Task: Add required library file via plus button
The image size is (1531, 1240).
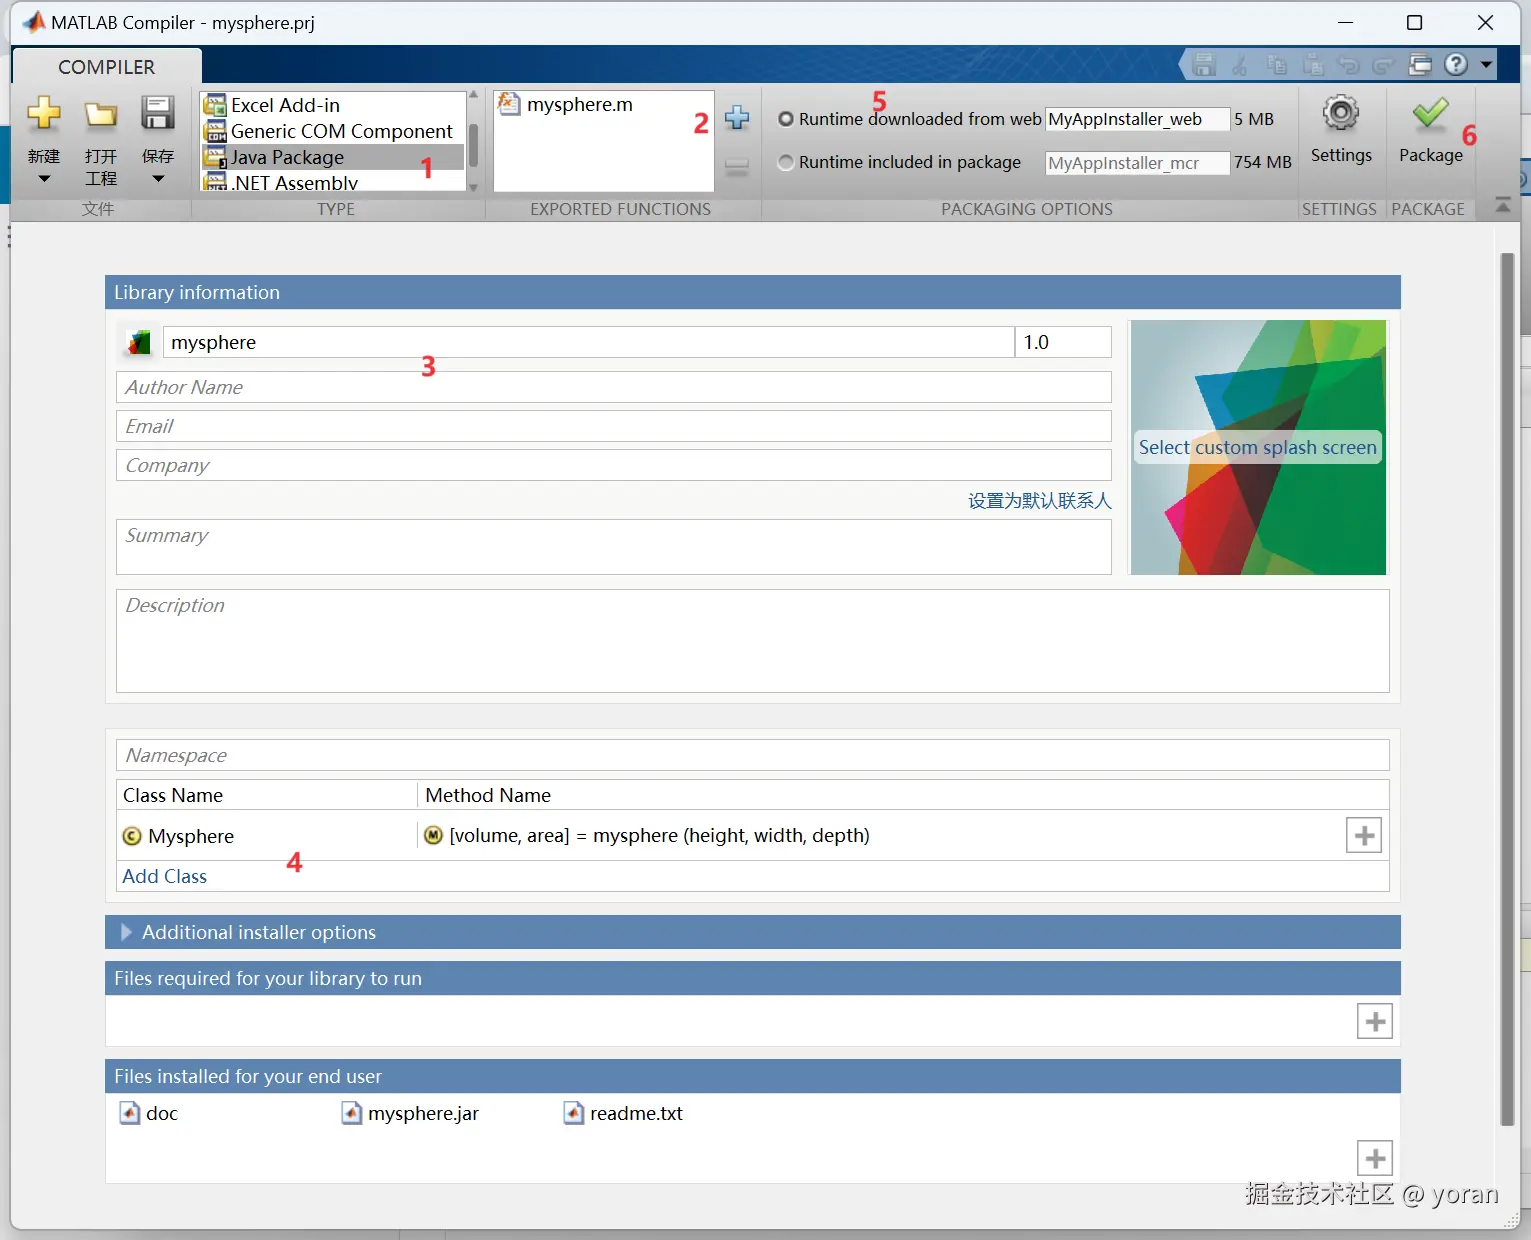Action: point(1375,1021)
